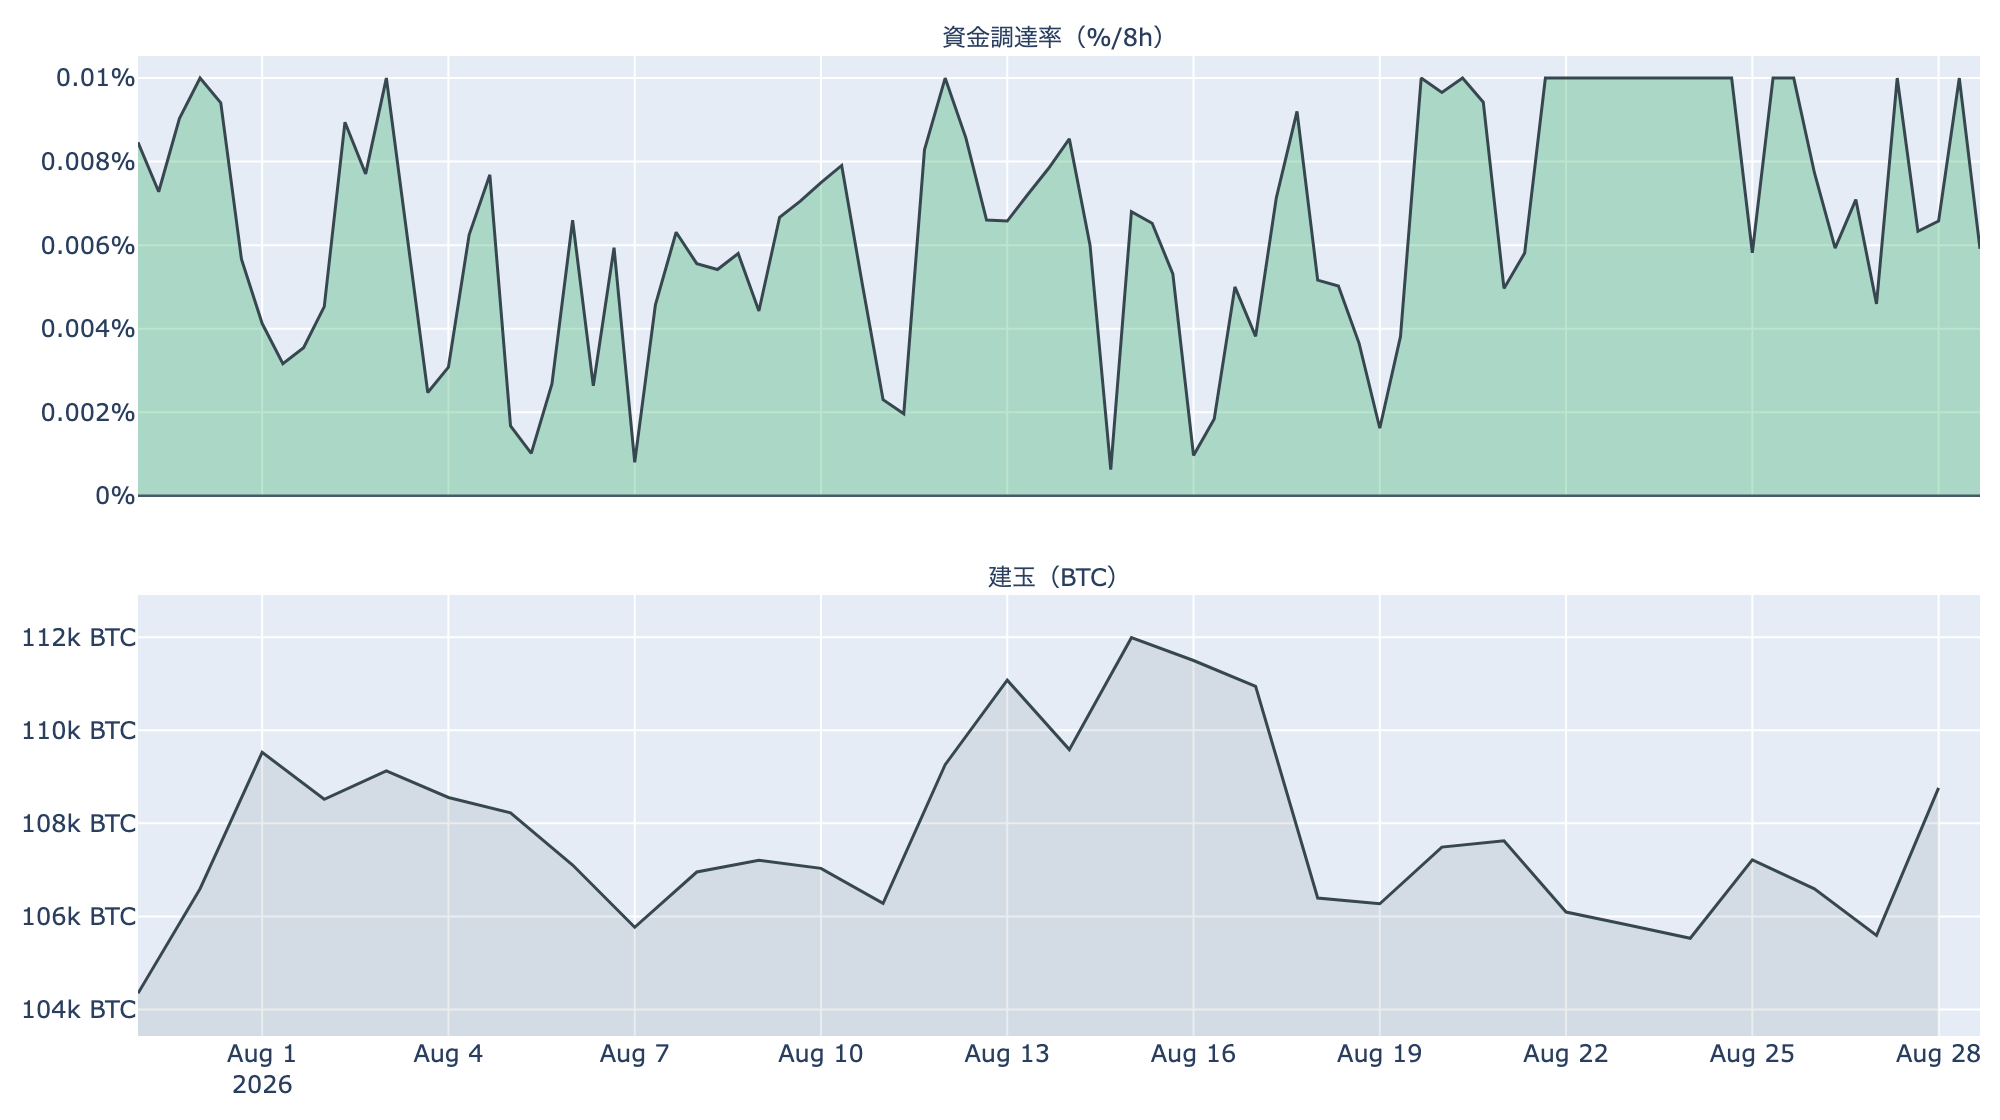Screen dimensions: 2000x1120
Task: Click the 0.002% y-axis label
Action: [x=88, y=413]
